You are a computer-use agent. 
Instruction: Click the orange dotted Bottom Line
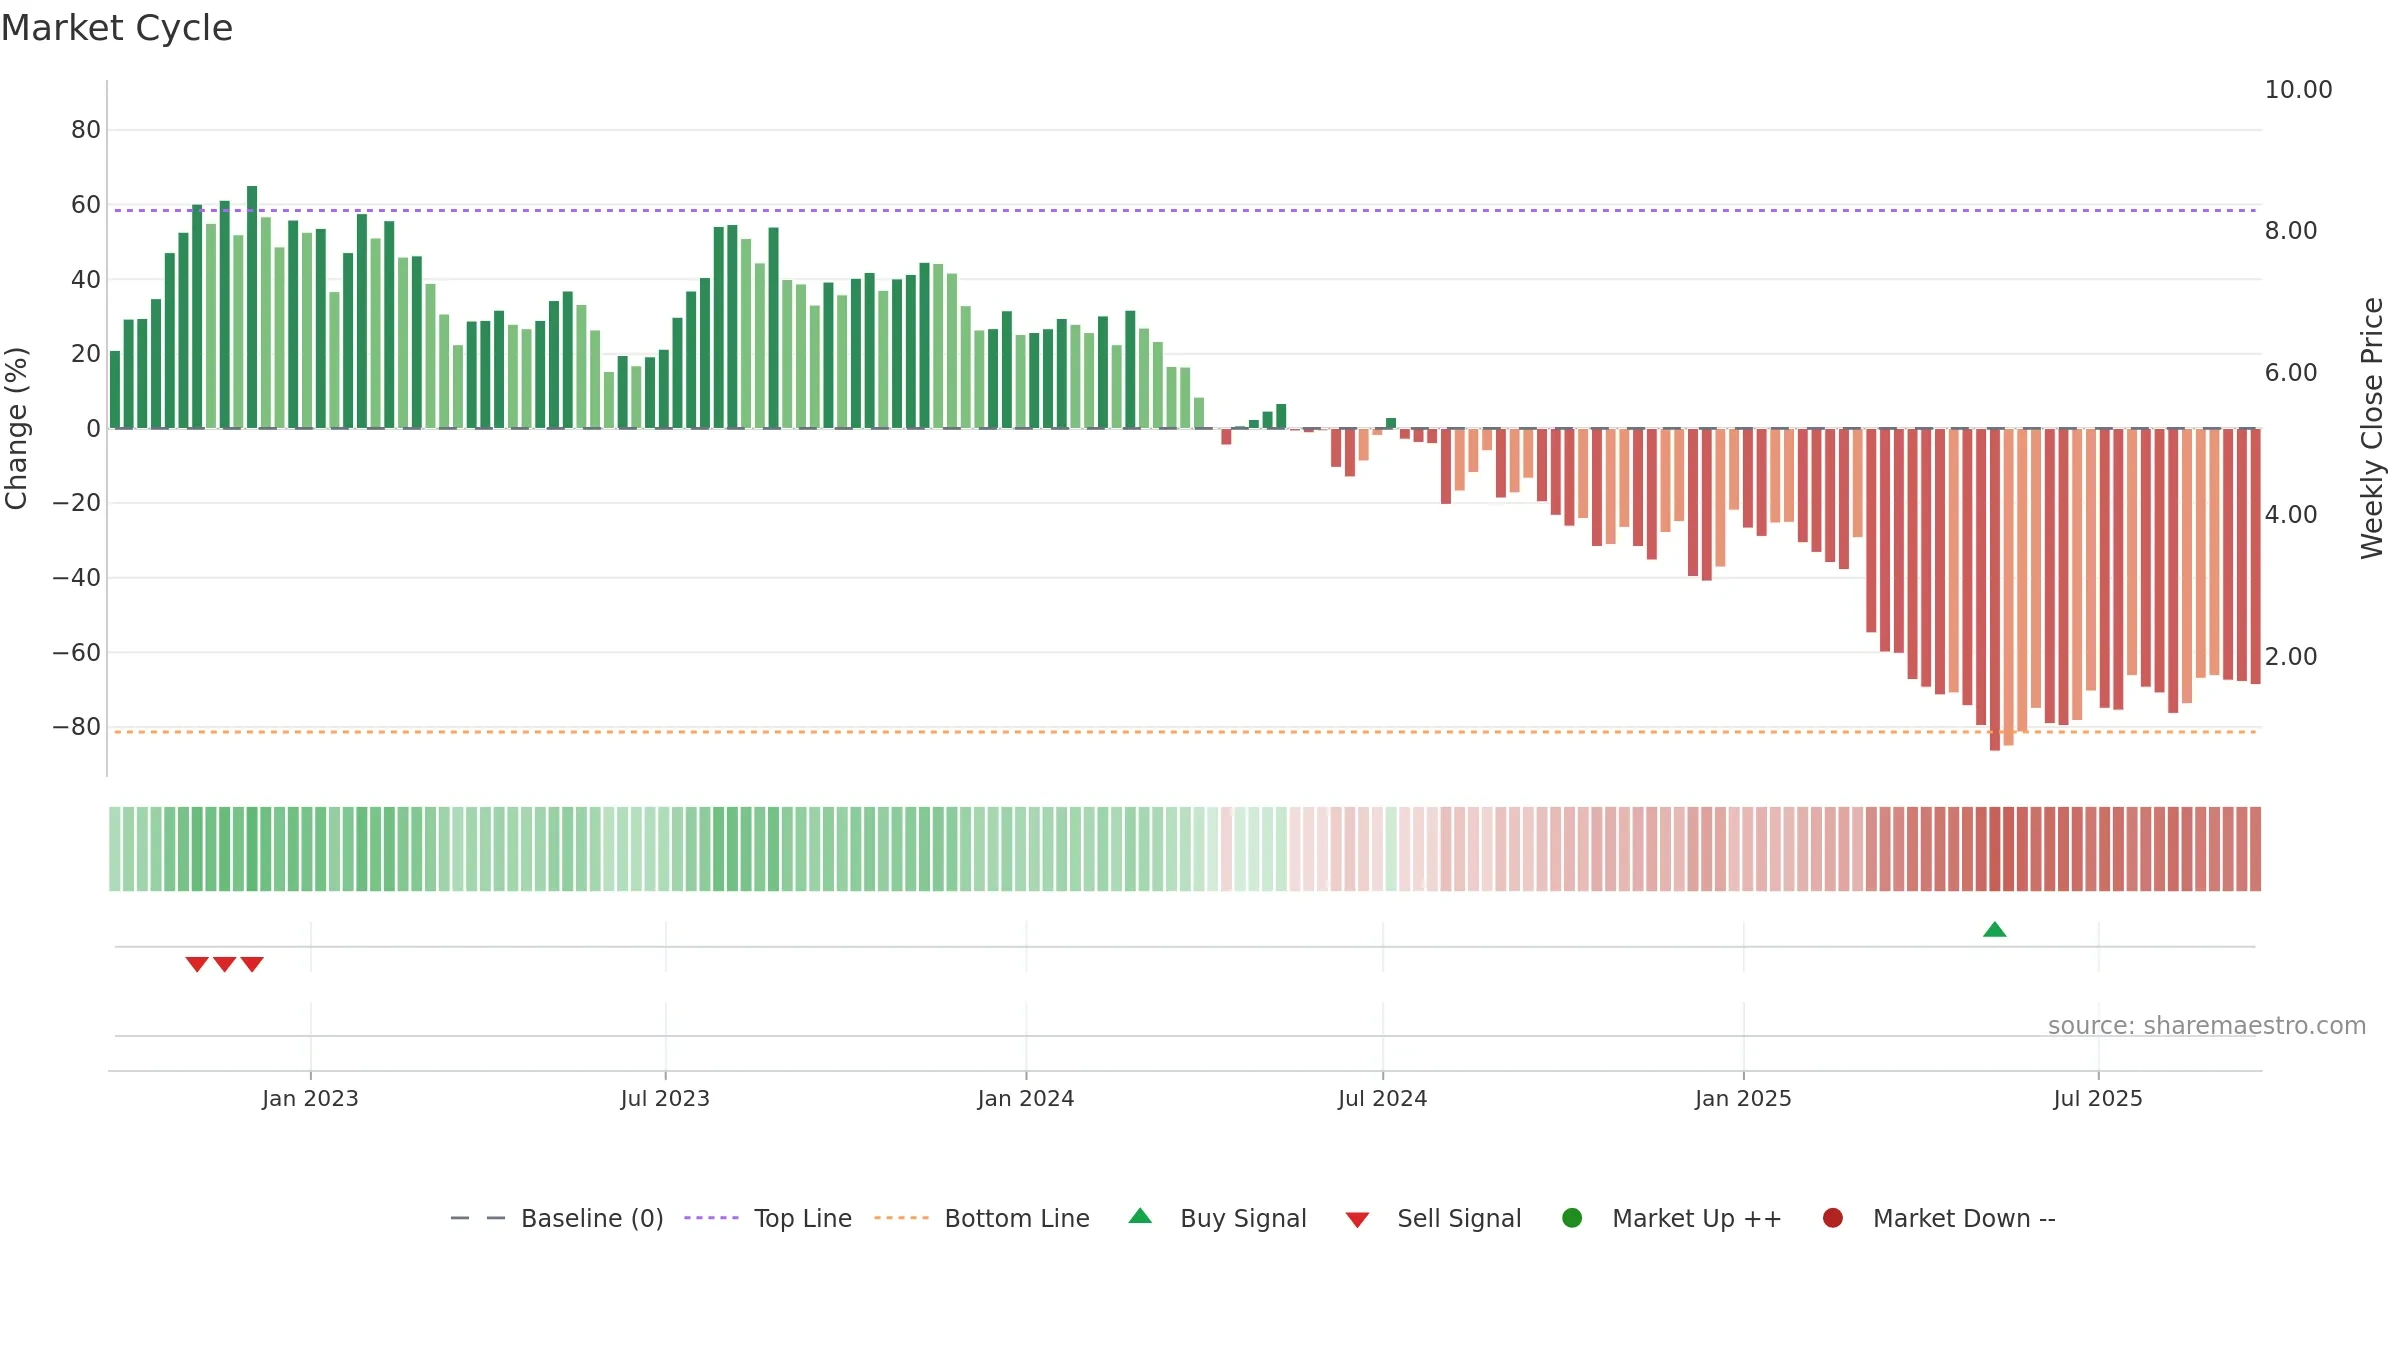1185,732
